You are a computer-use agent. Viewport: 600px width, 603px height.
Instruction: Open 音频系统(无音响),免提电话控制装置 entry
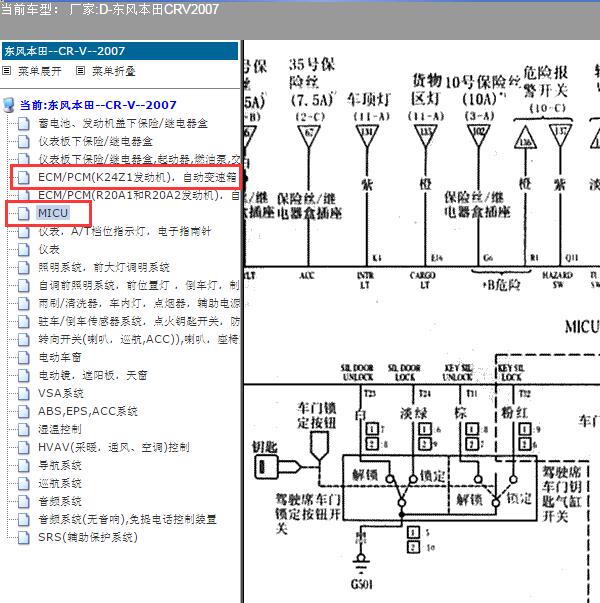point(127,520)
